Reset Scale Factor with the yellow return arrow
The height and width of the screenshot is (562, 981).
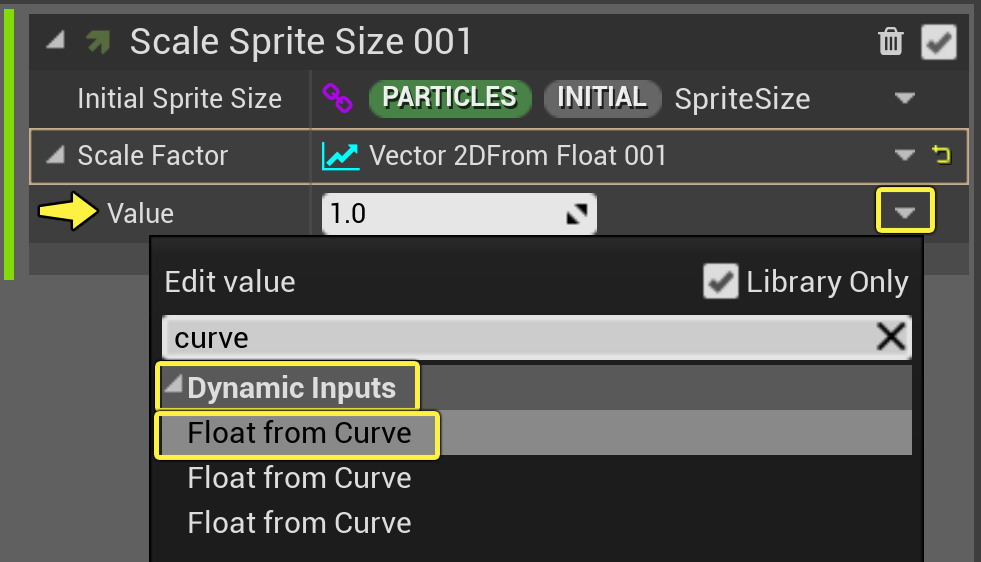pyautogui.click(x=941, y=155)
